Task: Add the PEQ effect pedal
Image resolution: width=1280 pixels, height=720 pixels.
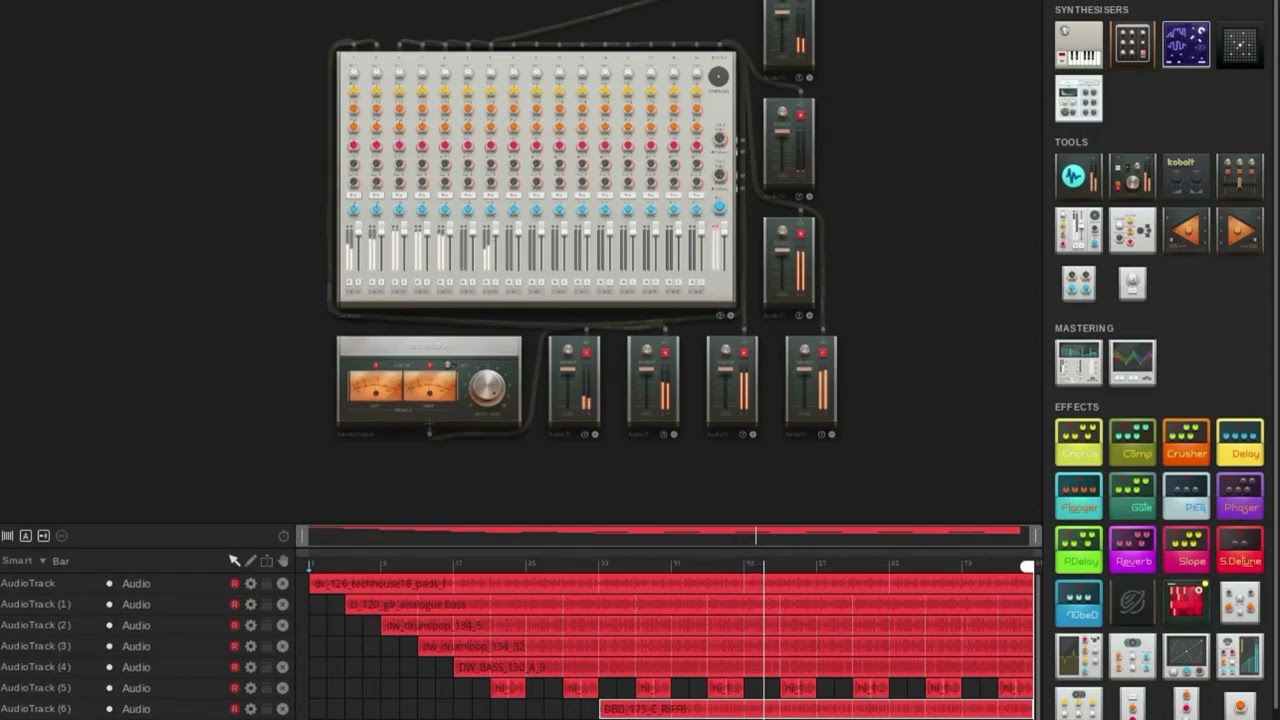Action: (x=1186, y=497)
